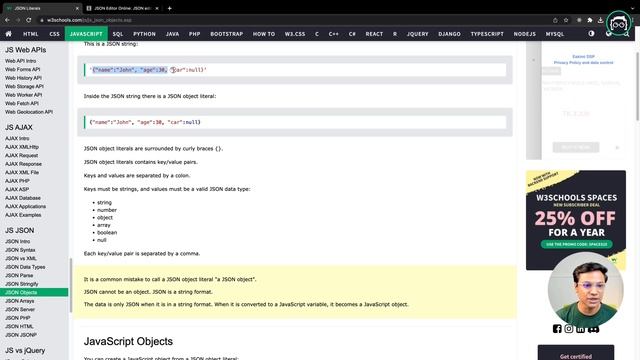Open REACT in top navigation
This screenshot has height=360, width=640.
point(374,34)
